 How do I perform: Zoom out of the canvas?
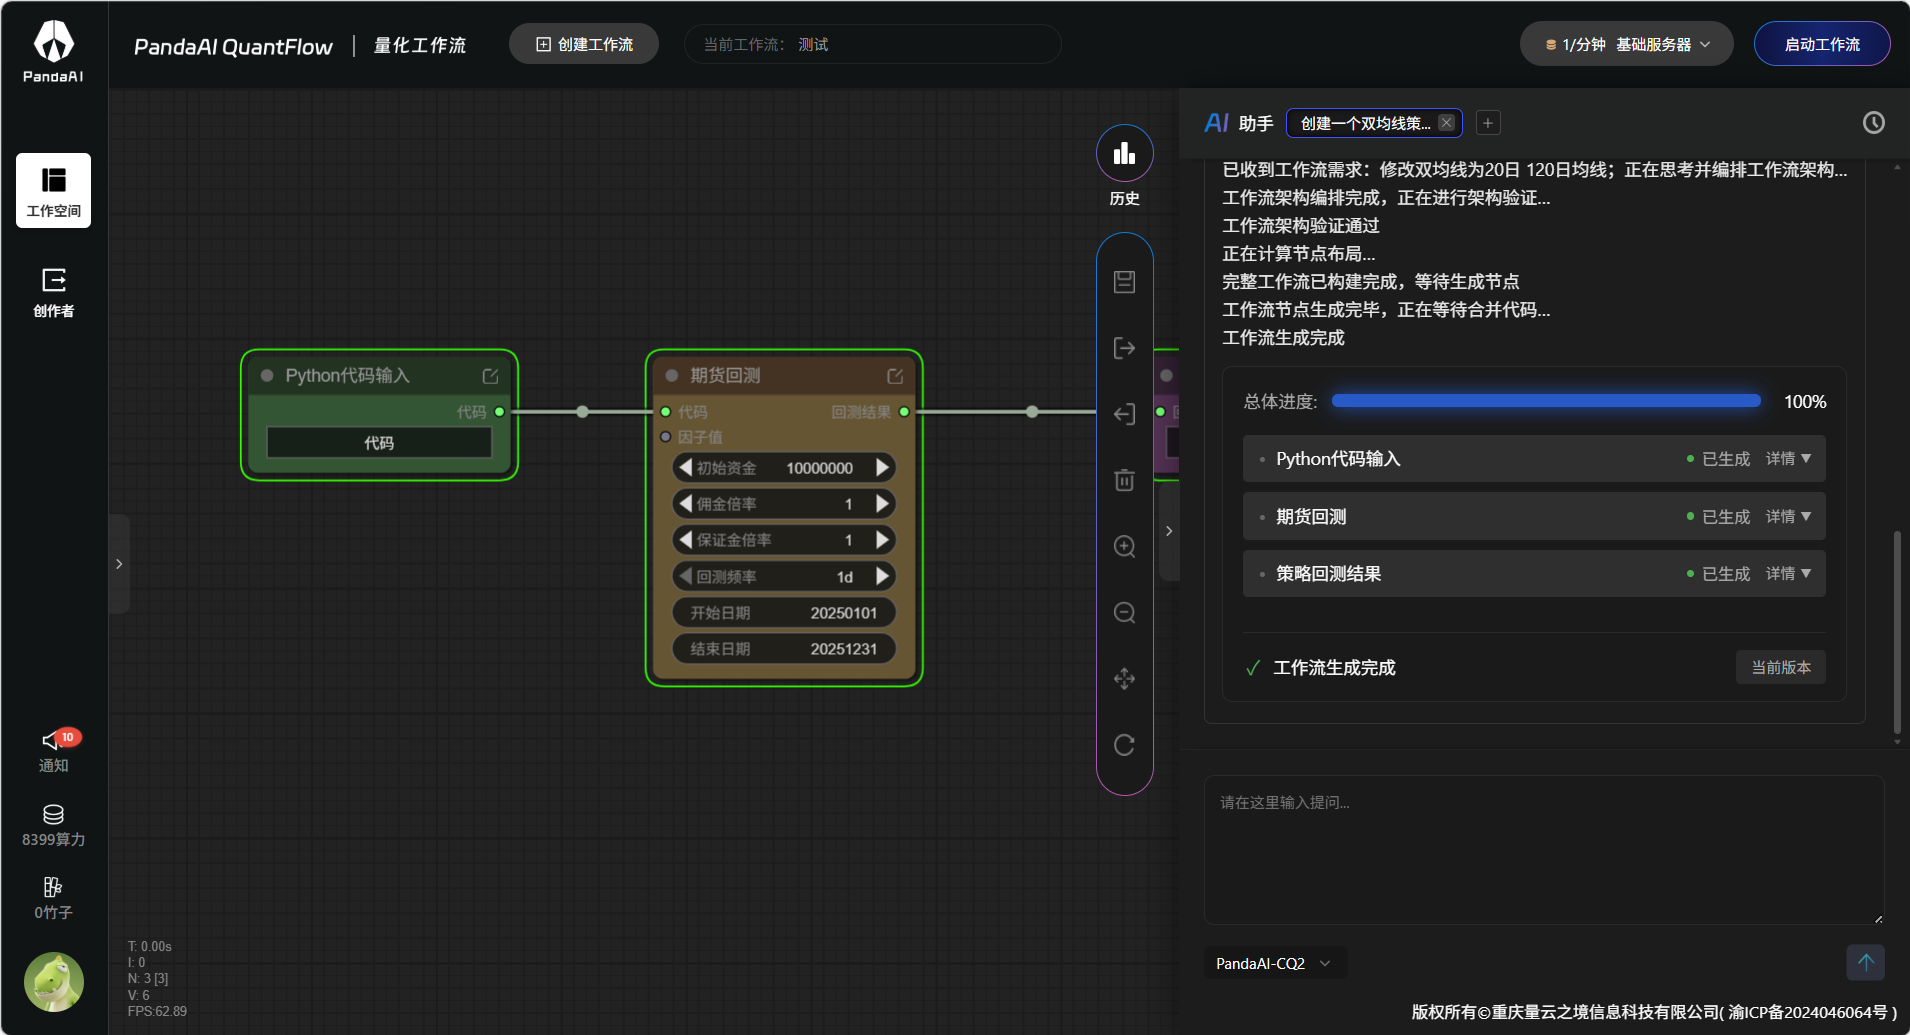1124,613
